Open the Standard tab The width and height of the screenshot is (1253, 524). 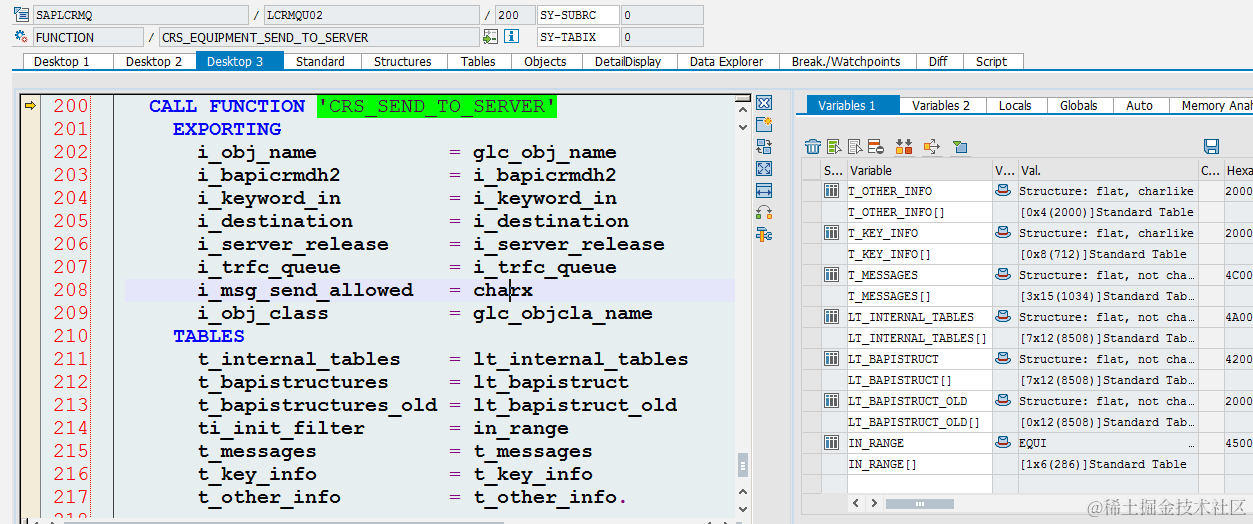pyautogui.click(x=320, y=61)
